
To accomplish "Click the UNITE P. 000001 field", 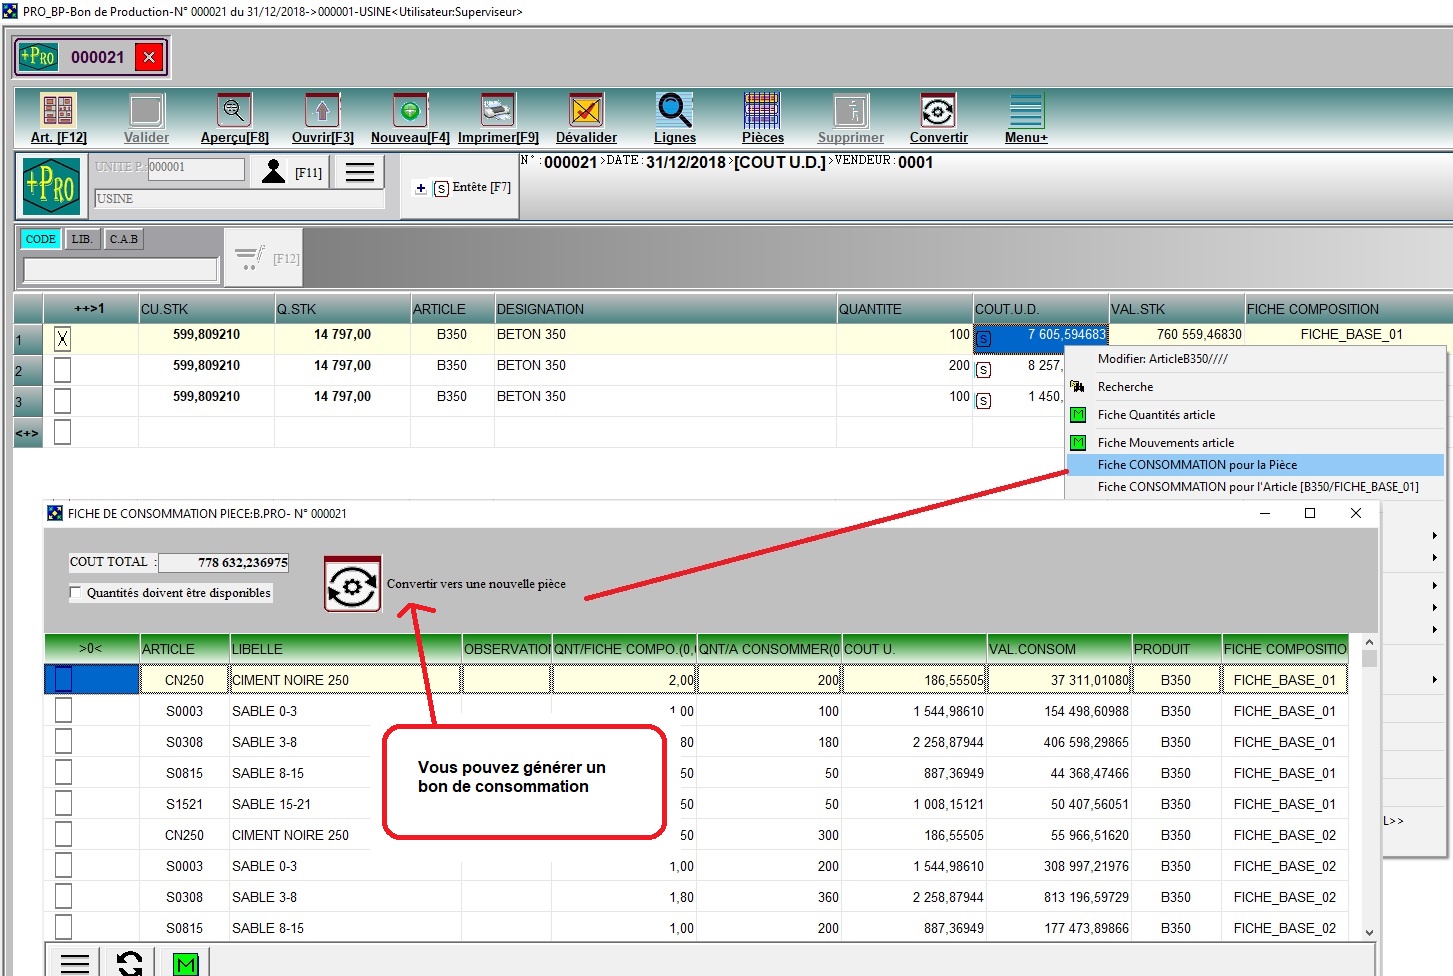I will point(196,168).
